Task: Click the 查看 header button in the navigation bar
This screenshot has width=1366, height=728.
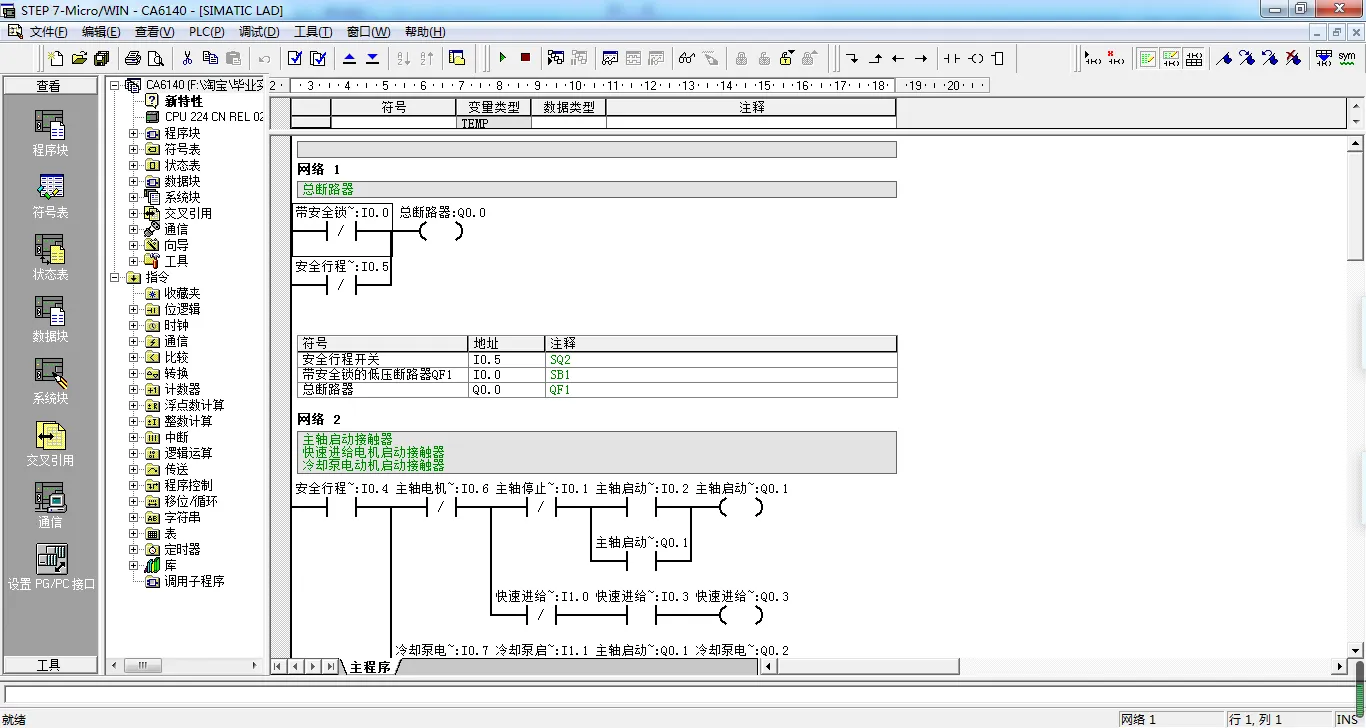Action: [x=51, y=86]
